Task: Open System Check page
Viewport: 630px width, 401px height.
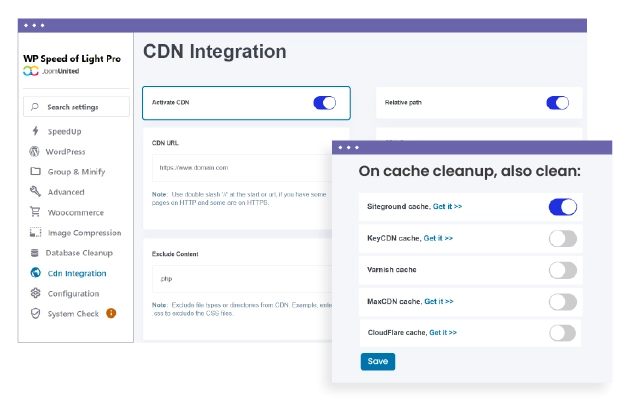Action: tap(73, 314)
